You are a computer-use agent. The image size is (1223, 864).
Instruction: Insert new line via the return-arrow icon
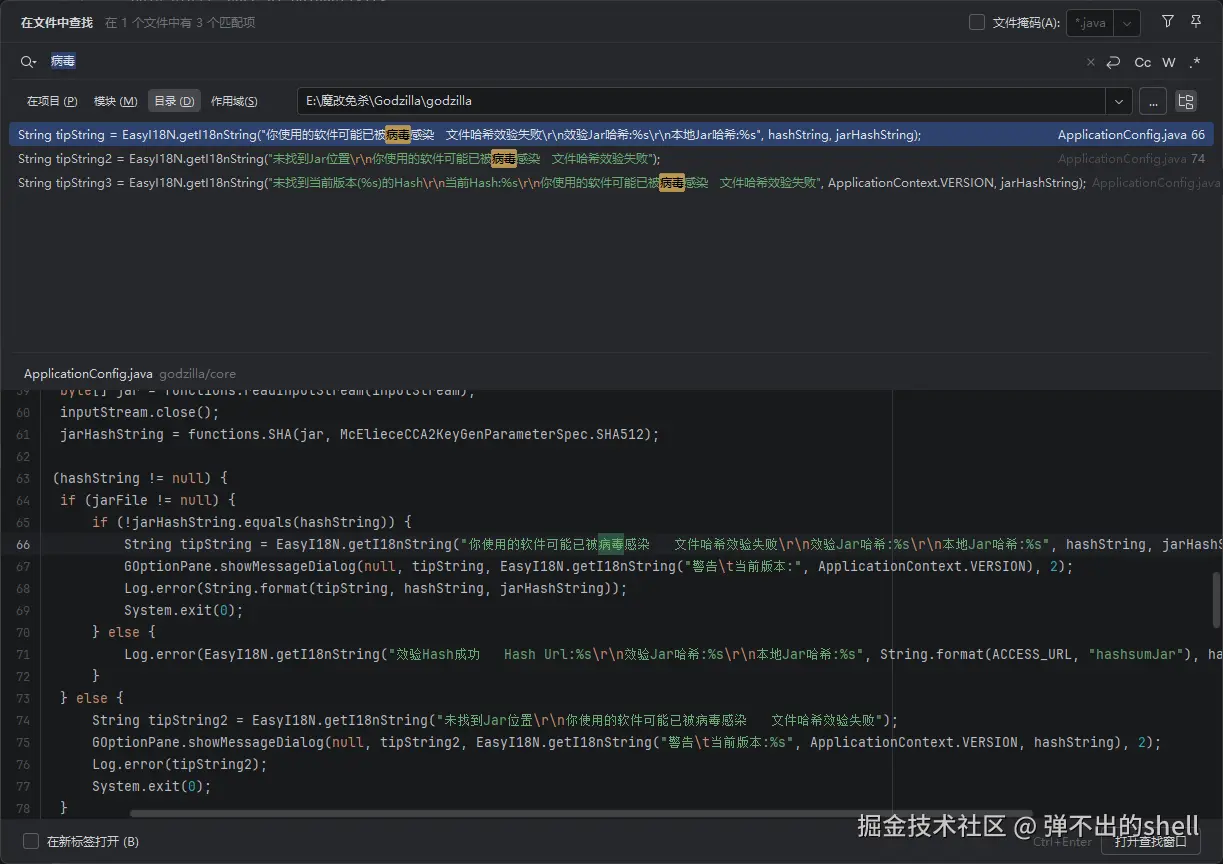(x=1113, y=62)
